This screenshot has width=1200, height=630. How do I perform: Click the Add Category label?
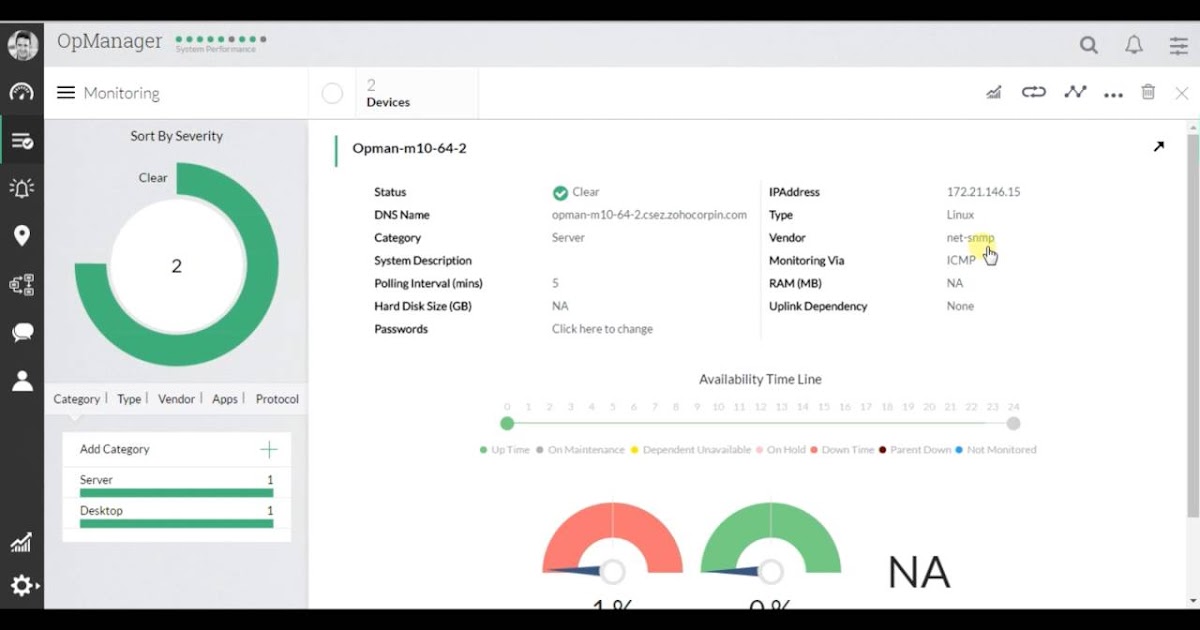pyautogui.click(x=114, y=450)
